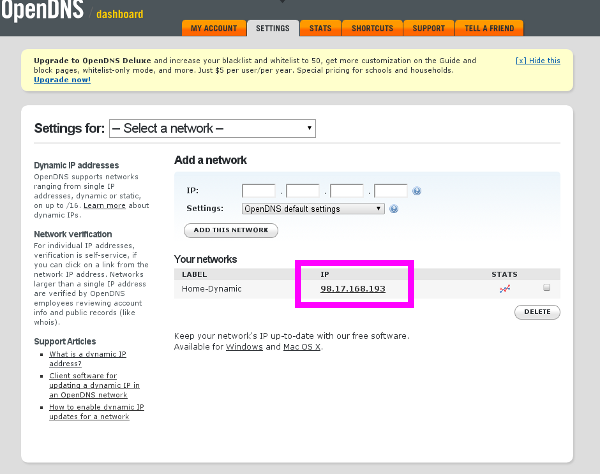Click the OpenDNS logo
This screenshot has width=600, height=474.
(42, 10)
